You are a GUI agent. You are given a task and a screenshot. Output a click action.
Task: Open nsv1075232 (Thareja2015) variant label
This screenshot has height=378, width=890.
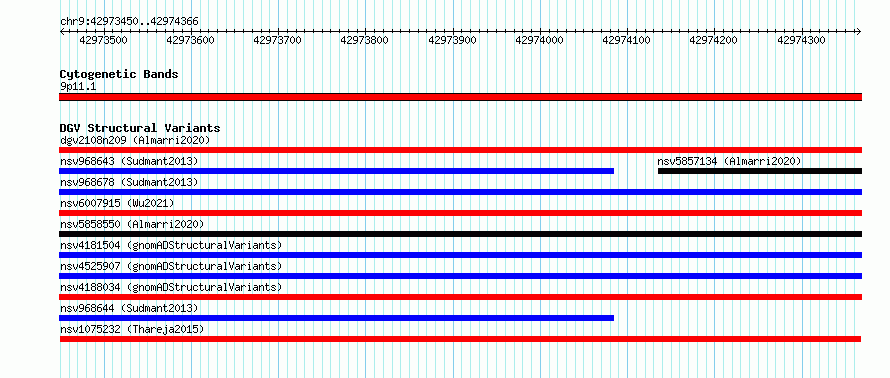[x=132, y=329]
